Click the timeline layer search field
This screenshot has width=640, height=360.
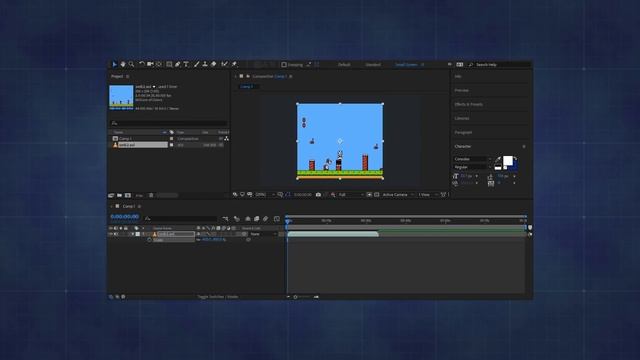pyautogui.click(x=181, y=219)
